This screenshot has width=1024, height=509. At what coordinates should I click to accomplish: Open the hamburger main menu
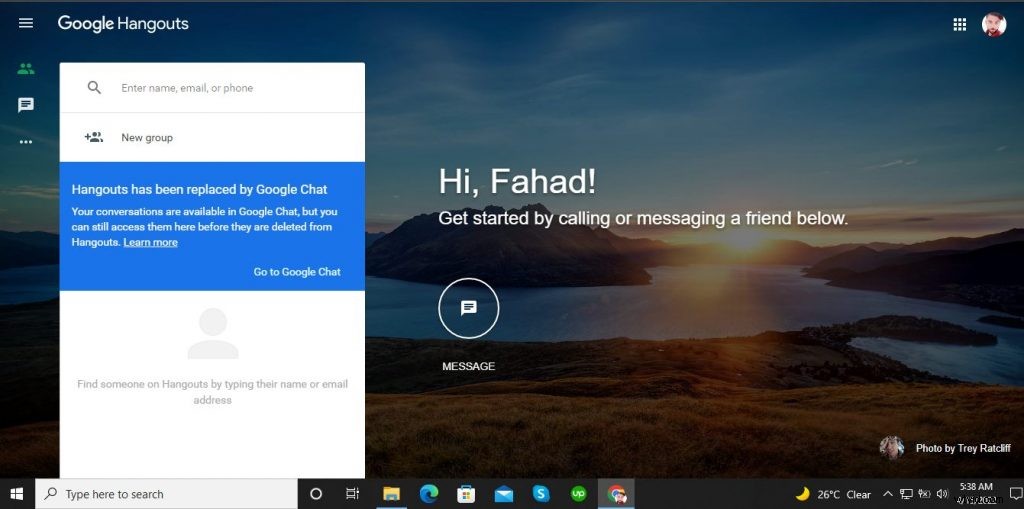(x=26, y=23)
